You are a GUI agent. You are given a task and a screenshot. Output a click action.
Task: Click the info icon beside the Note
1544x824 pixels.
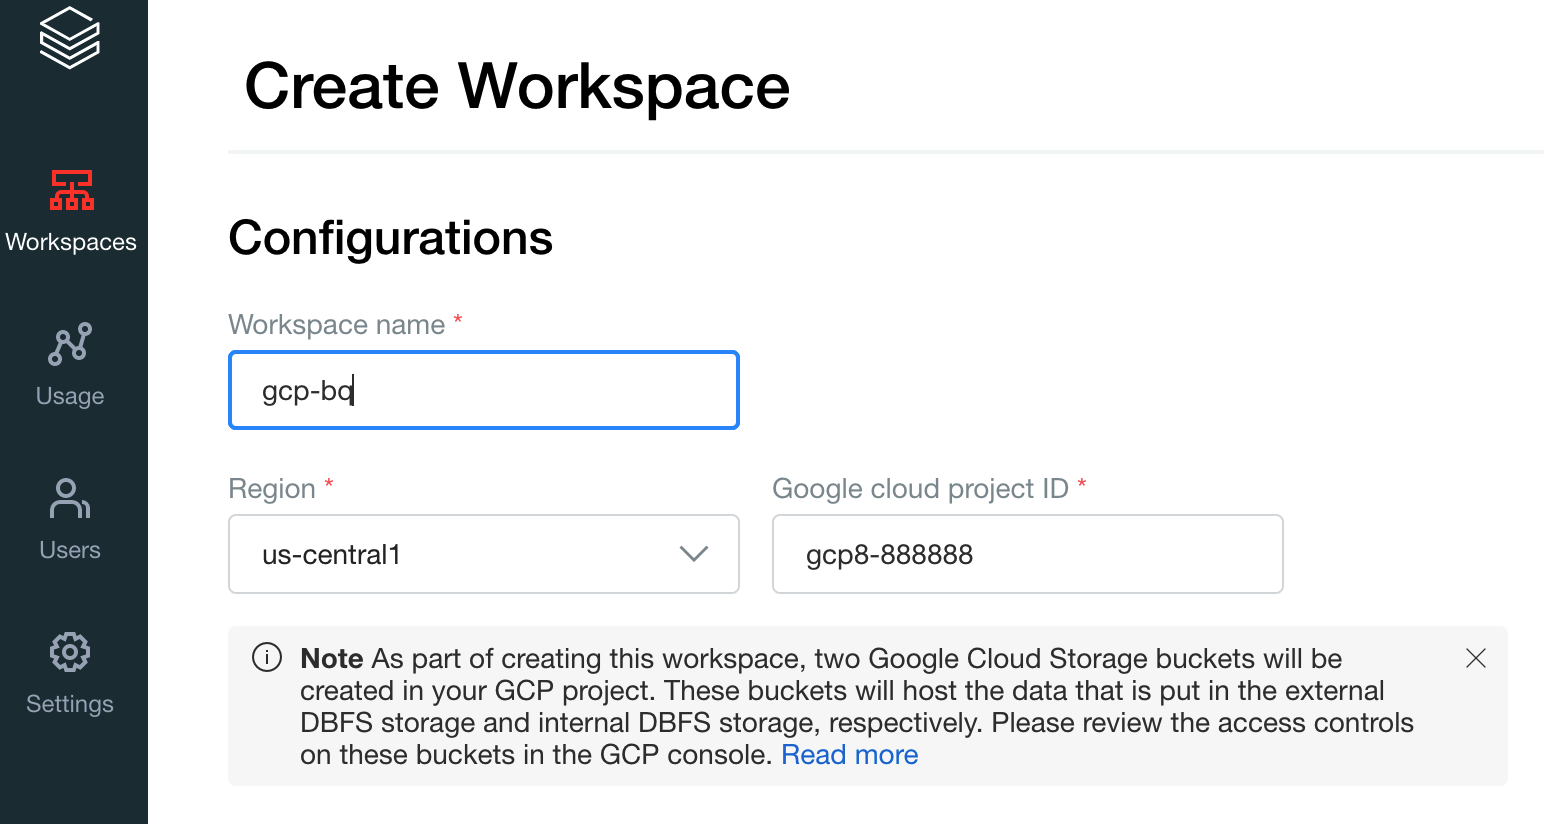(x=267, y=658)
